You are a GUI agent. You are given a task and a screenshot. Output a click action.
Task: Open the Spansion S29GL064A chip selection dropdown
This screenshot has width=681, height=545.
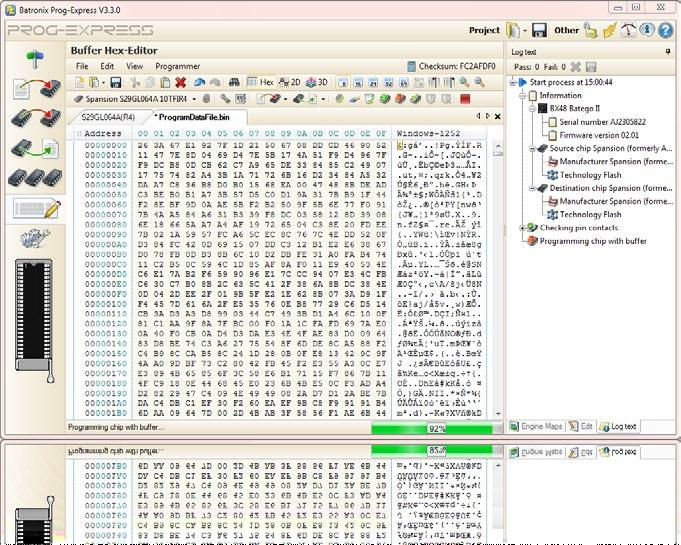coord(194,99)
